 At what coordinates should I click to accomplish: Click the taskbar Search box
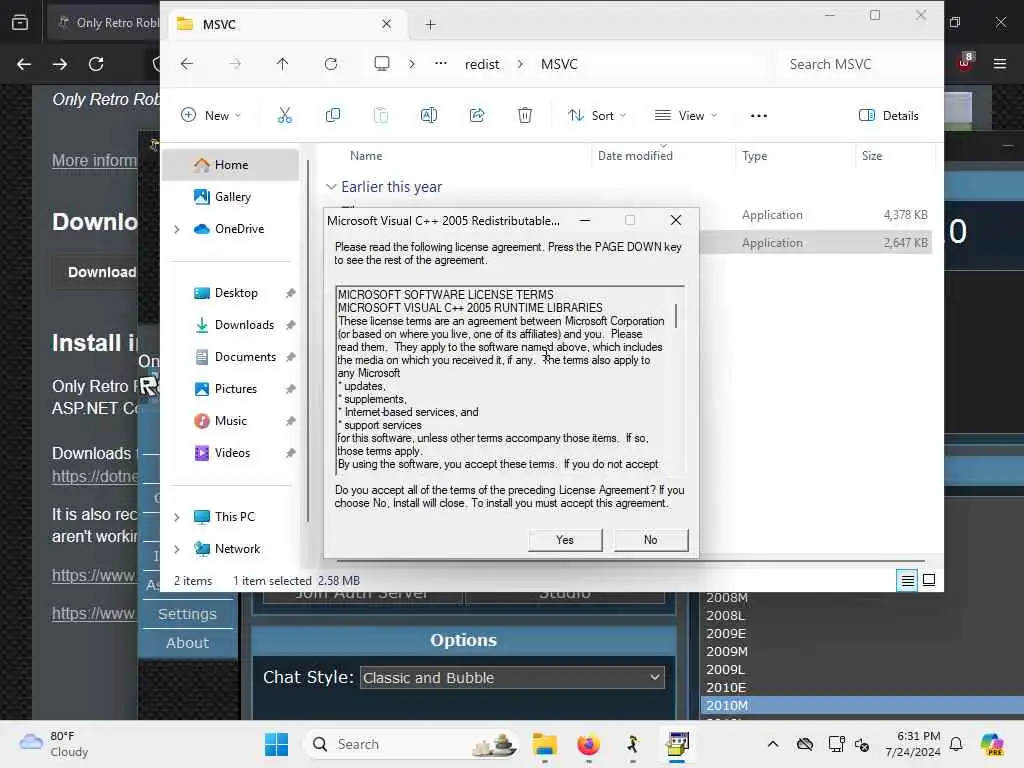pos(411,744)
